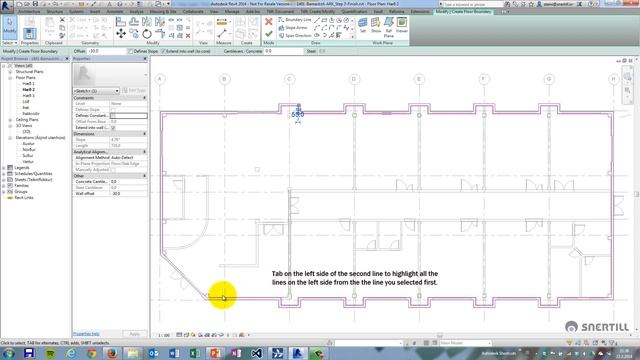Viewport: 640px width, 360px height.
Task: Click the Rotate tool icon
Action: (147, 34)
